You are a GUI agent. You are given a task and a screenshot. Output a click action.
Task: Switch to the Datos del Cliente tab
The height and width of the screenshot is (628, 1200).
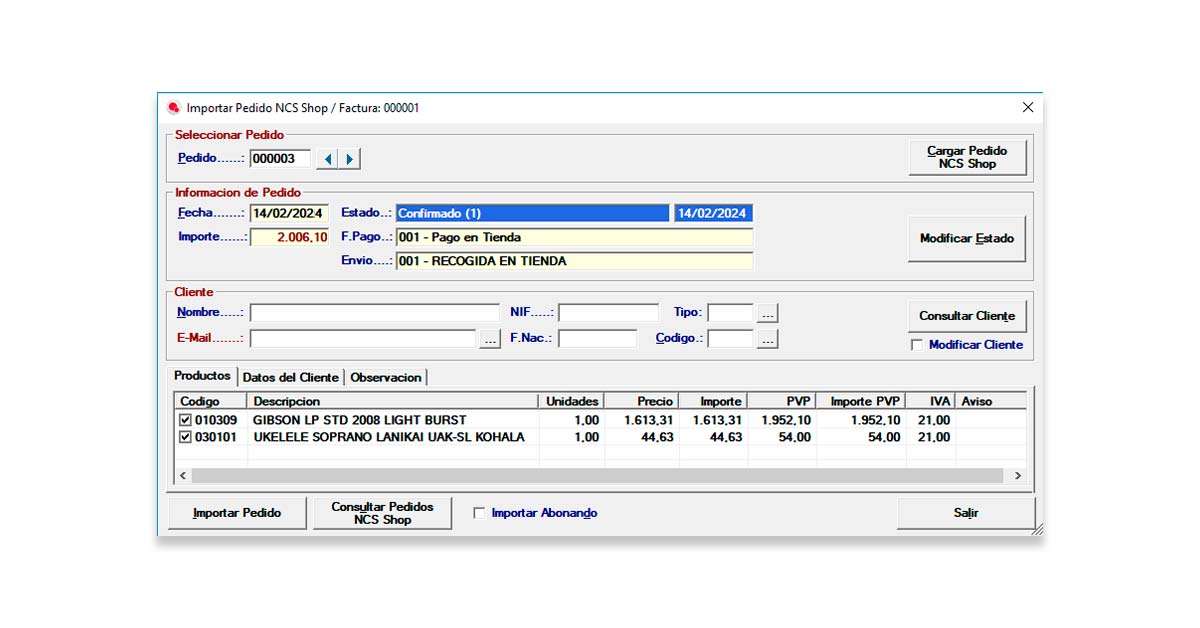[290, 377]
